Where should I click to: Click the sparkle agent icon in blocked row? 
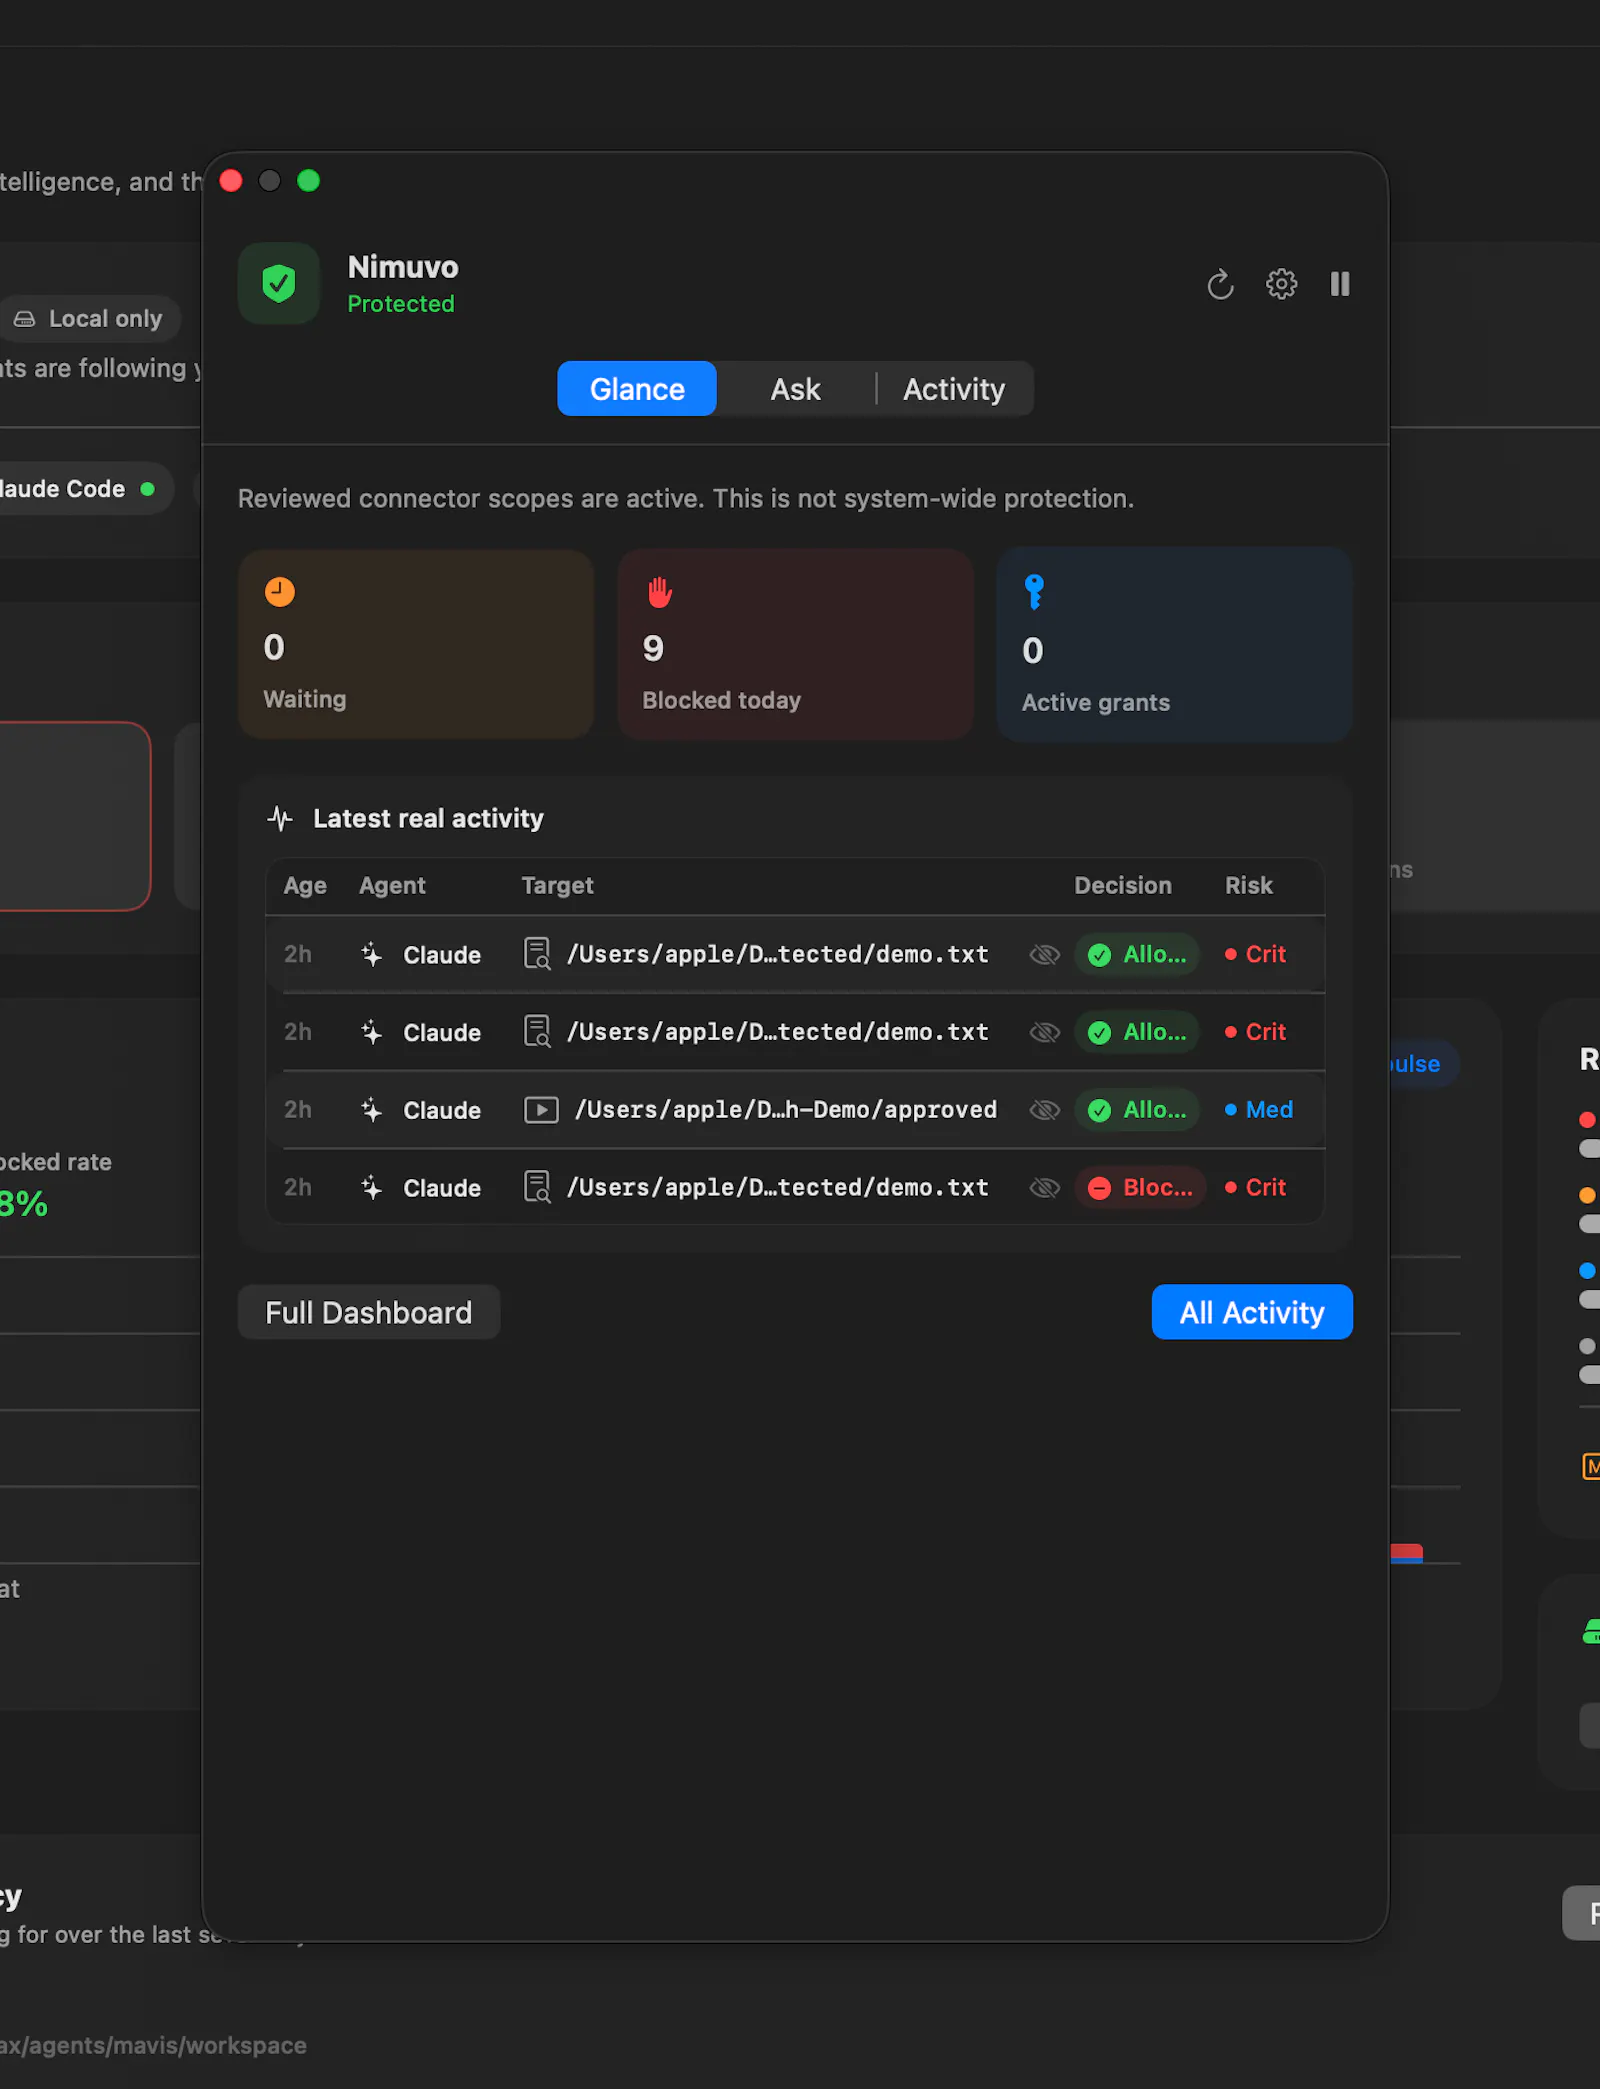coord(371,1189)
